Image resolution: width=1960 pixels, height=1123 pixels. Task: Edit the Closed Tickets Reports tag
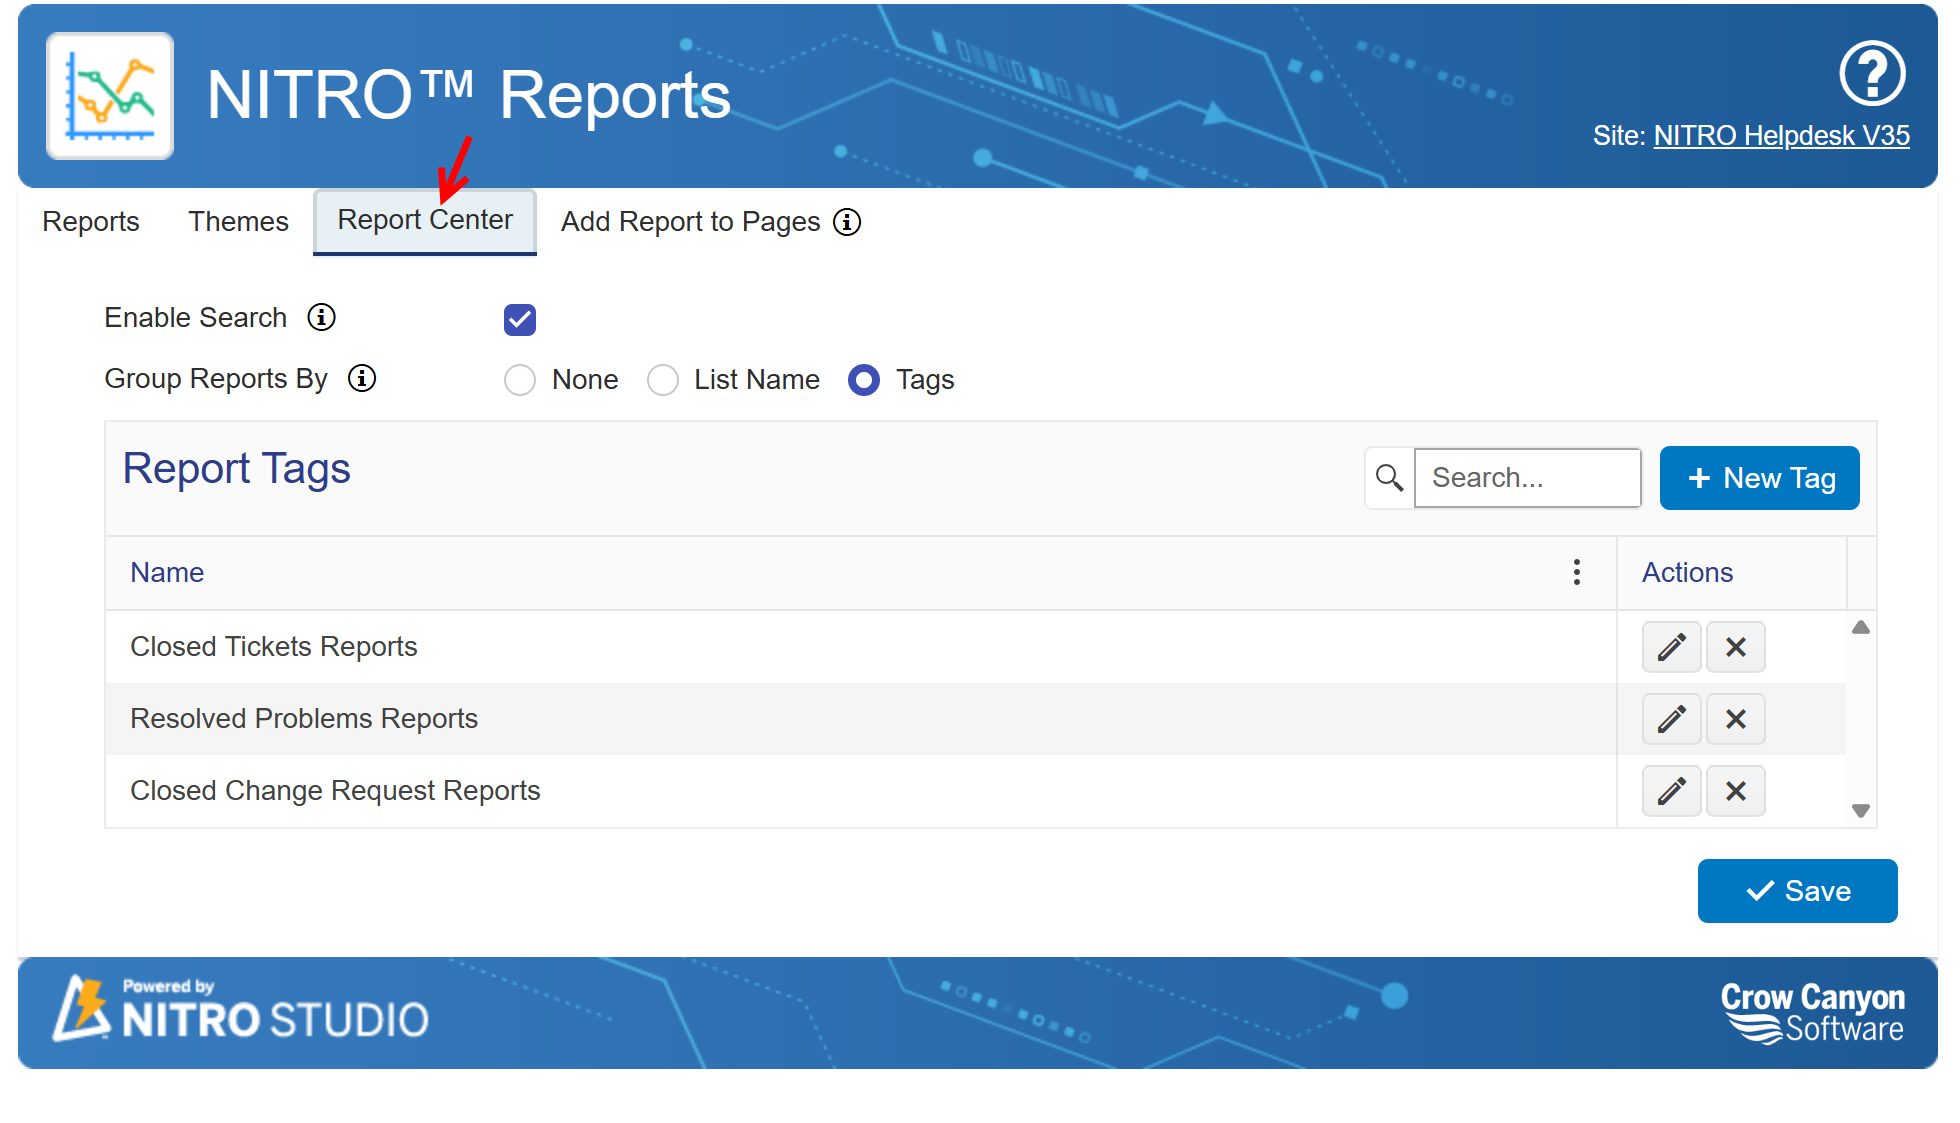(1670, 647)
